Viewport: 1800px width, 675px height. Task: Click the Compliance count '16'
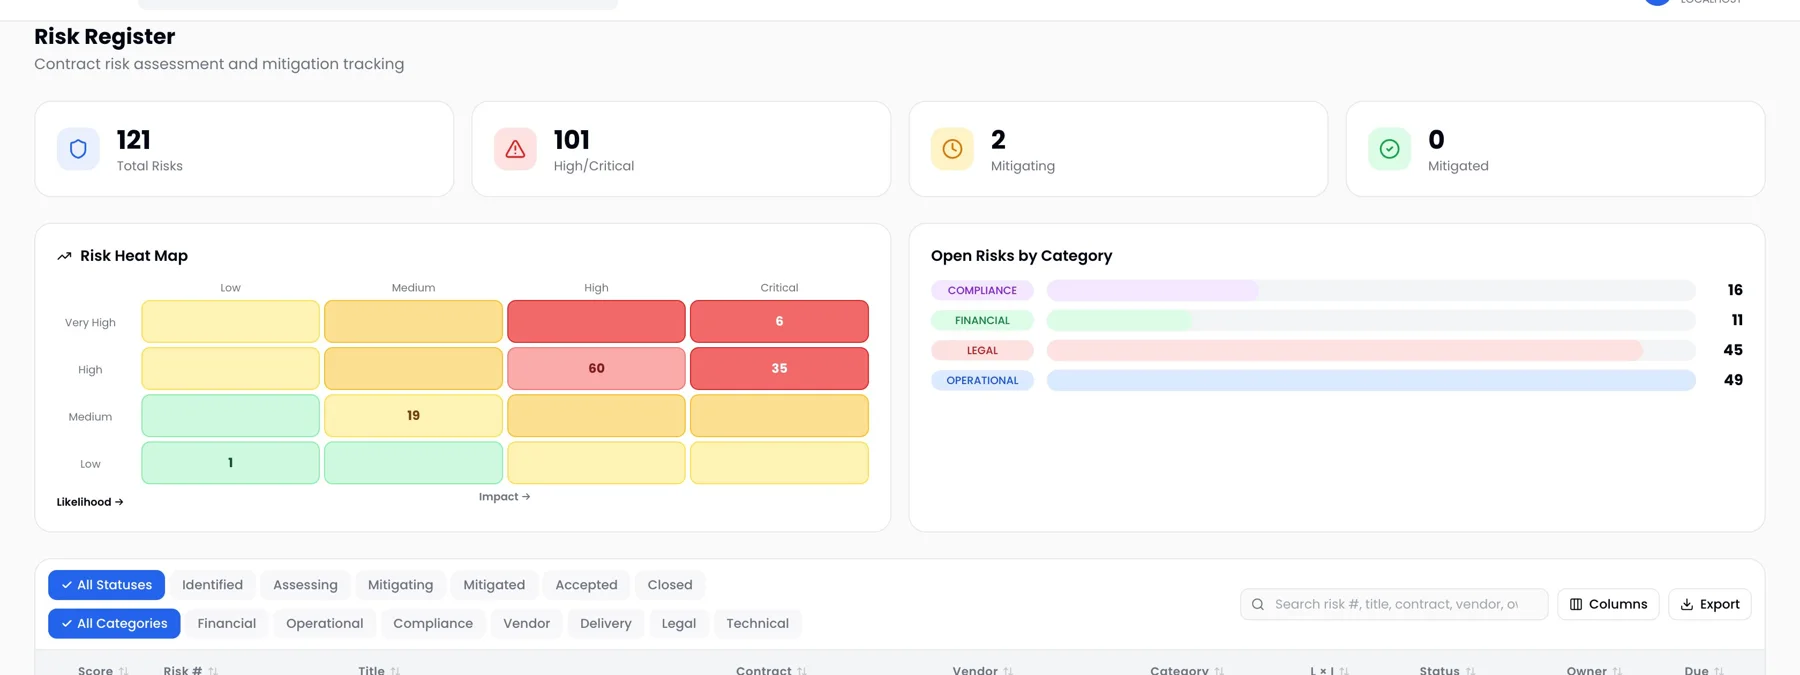pos(1735,290)
